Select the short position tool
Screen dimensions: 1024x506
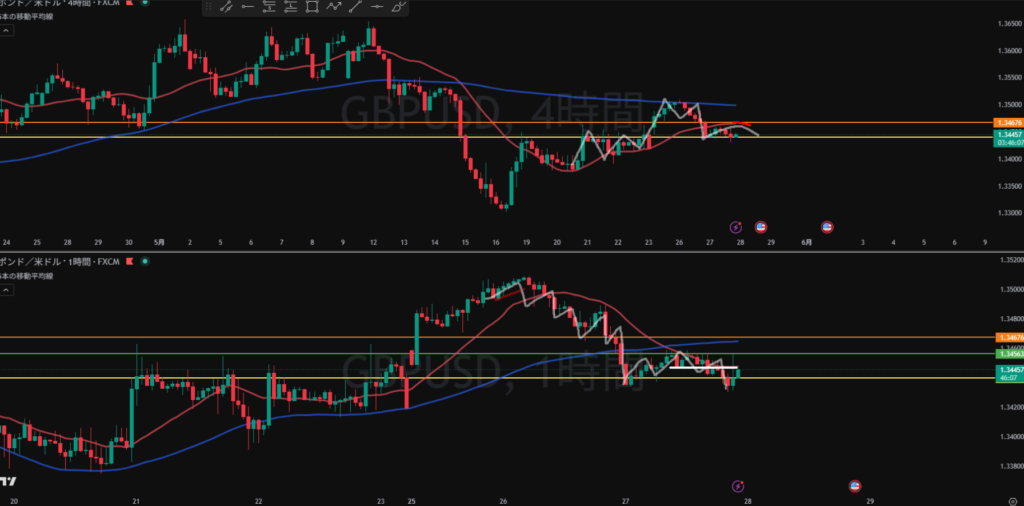point(269,7)
